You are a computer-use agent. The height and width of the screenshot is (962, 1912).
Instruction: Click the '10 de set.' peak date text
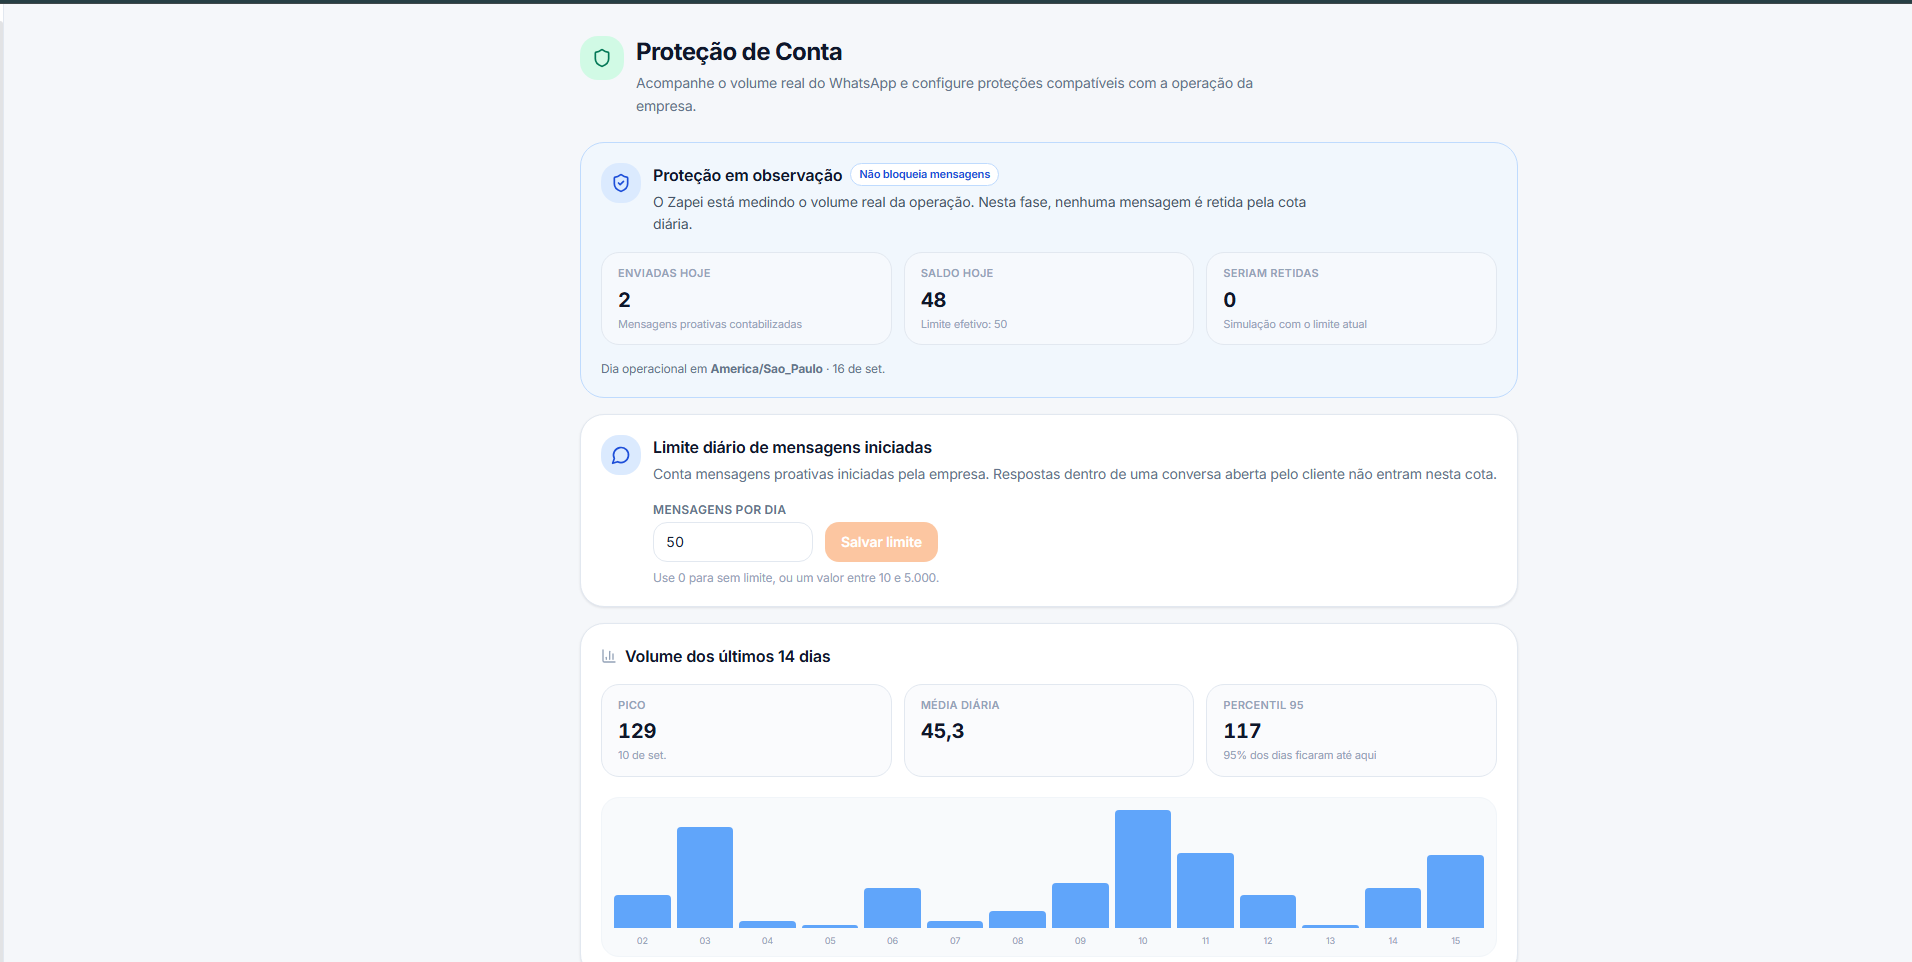coord(642,755)
